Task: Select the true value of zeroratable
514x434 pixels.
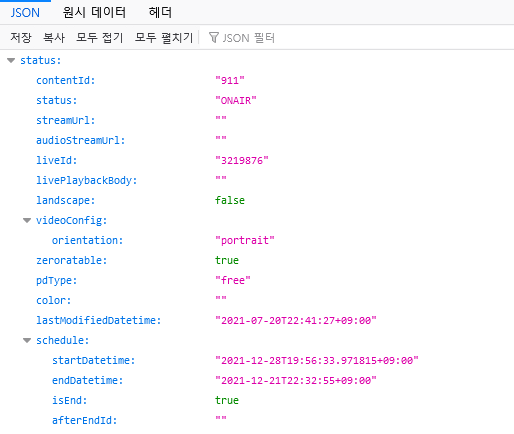Action: 227,260
